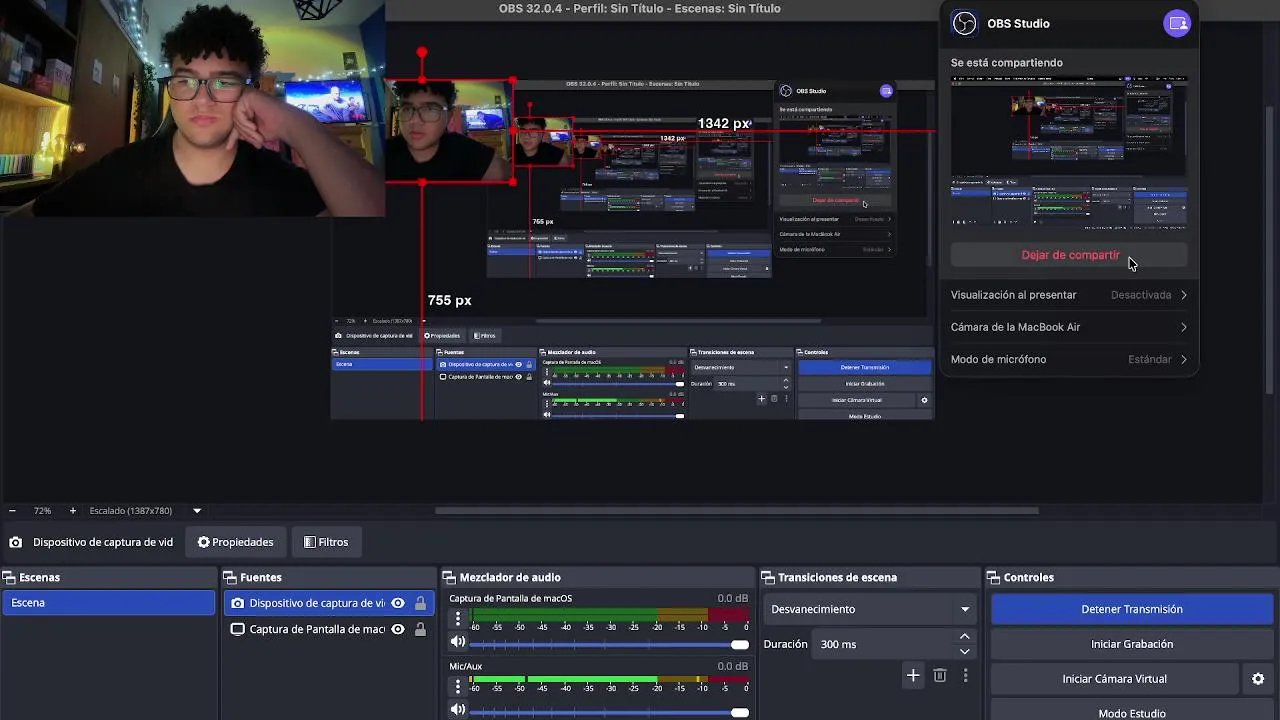This screenshot has width=1280, height=720.
Task: Click the Fuentes dock float icon
Action: click(x=230, y=577)
